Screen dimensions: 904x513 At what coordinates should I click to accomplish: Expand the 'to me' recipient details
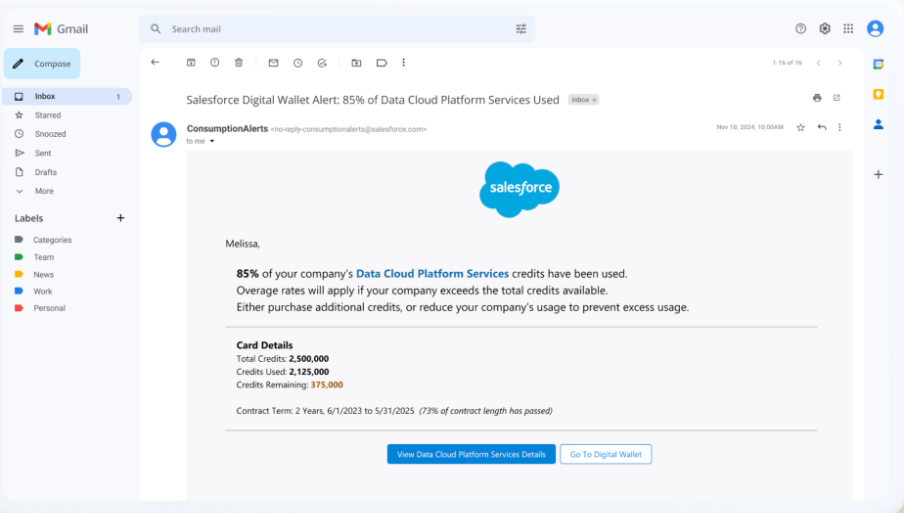[x=212, y=141]
